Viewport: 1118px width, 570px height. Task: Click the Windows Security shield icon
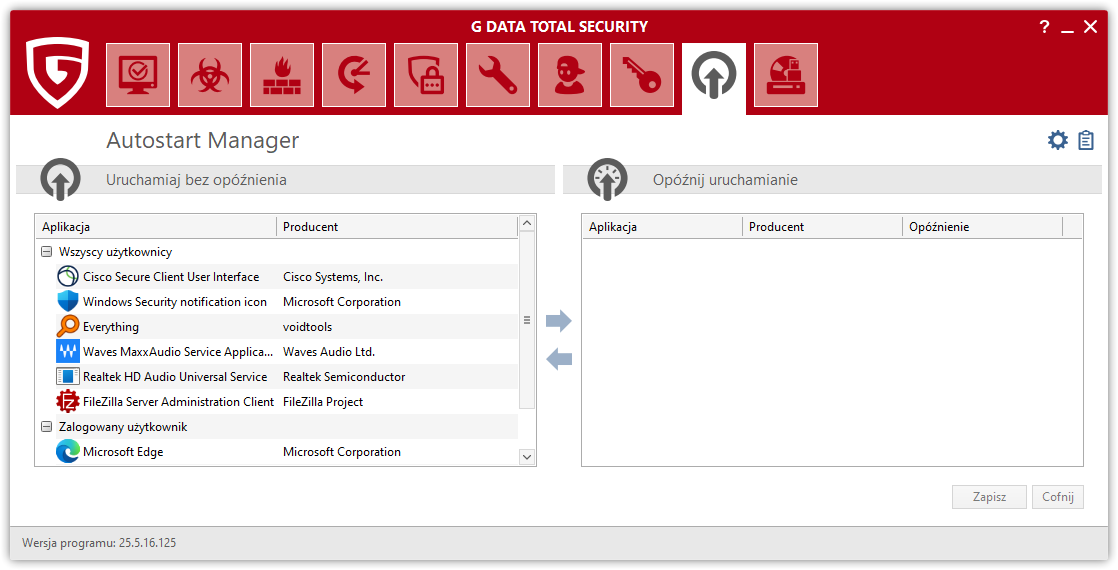click(x=68, y=302)
